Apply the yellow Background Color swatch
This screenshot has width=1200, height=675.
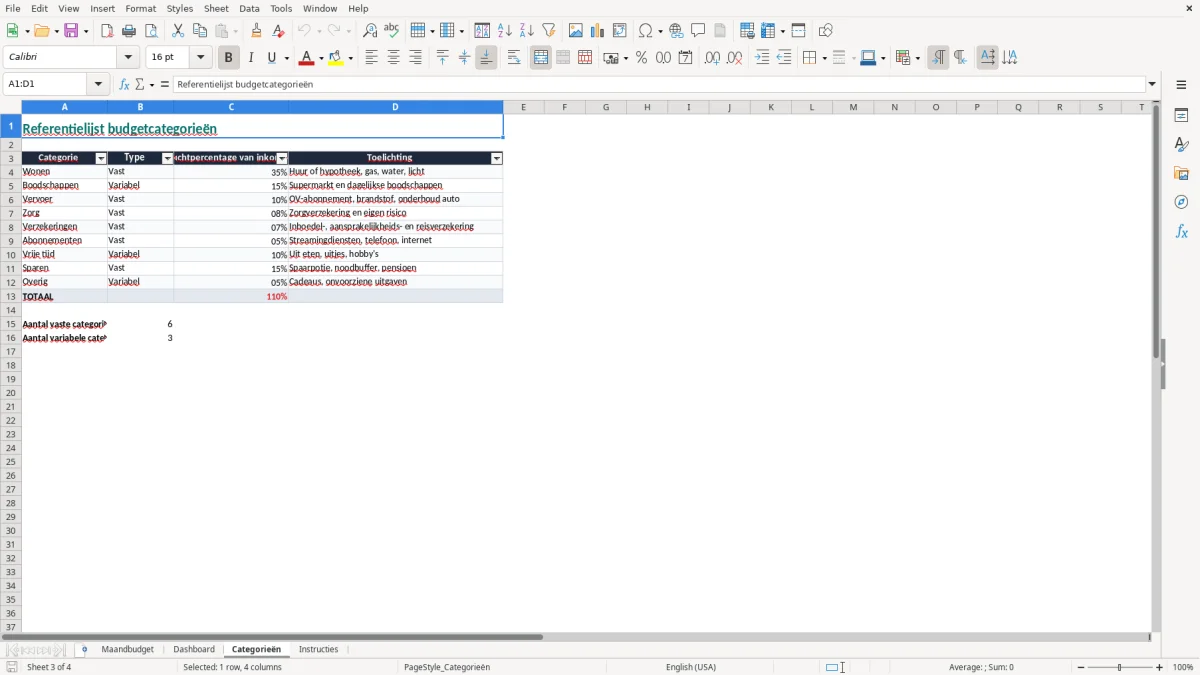click(x=336, y=58)
